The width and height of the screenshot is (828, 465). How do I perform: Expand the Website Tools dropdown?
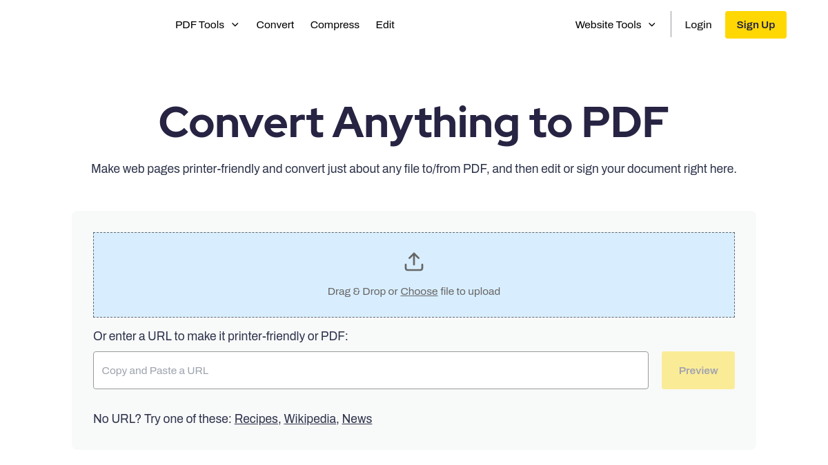coord(615,25)
